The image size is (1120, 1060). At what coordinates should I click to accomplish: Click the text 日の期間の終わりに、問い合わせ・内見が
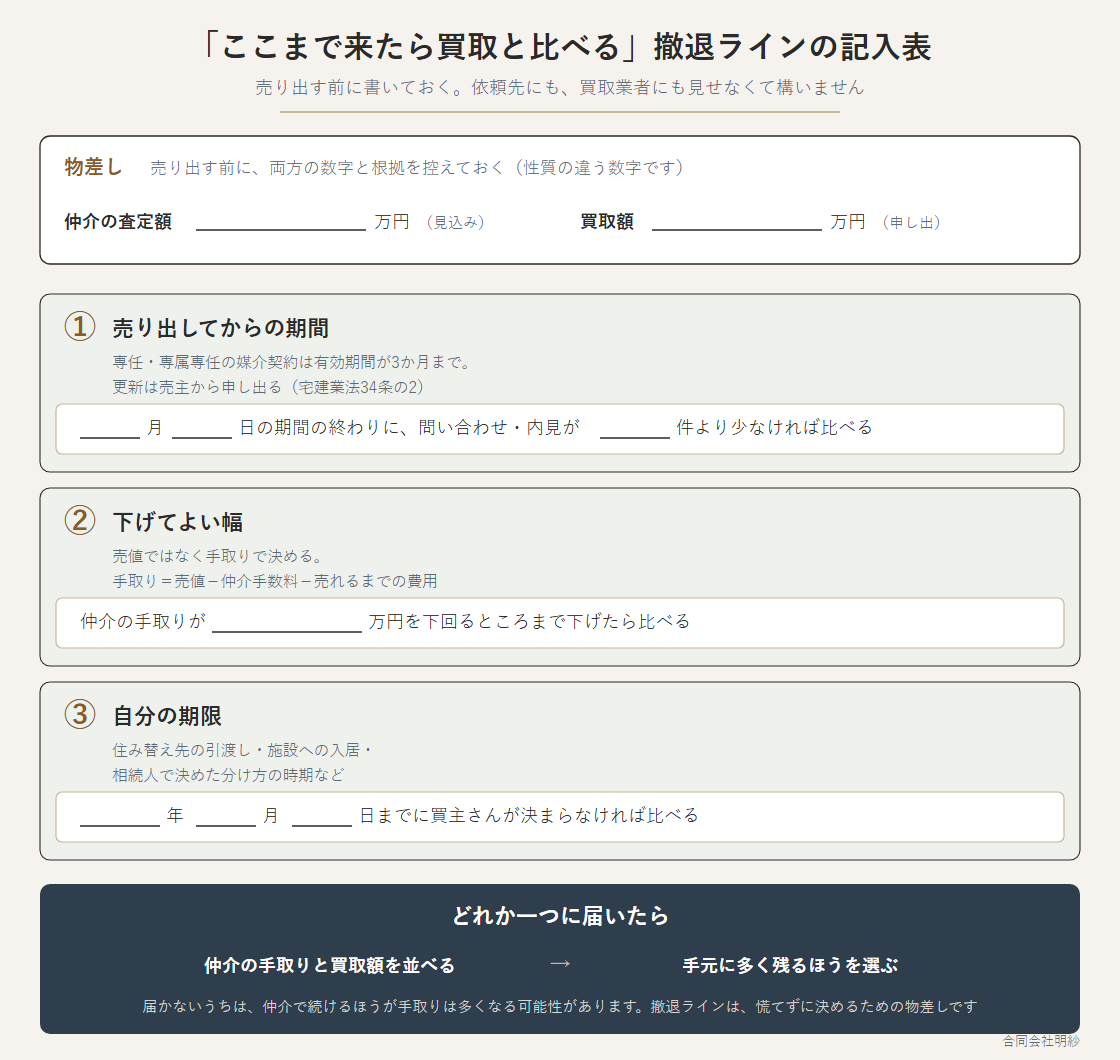point(409,428)
